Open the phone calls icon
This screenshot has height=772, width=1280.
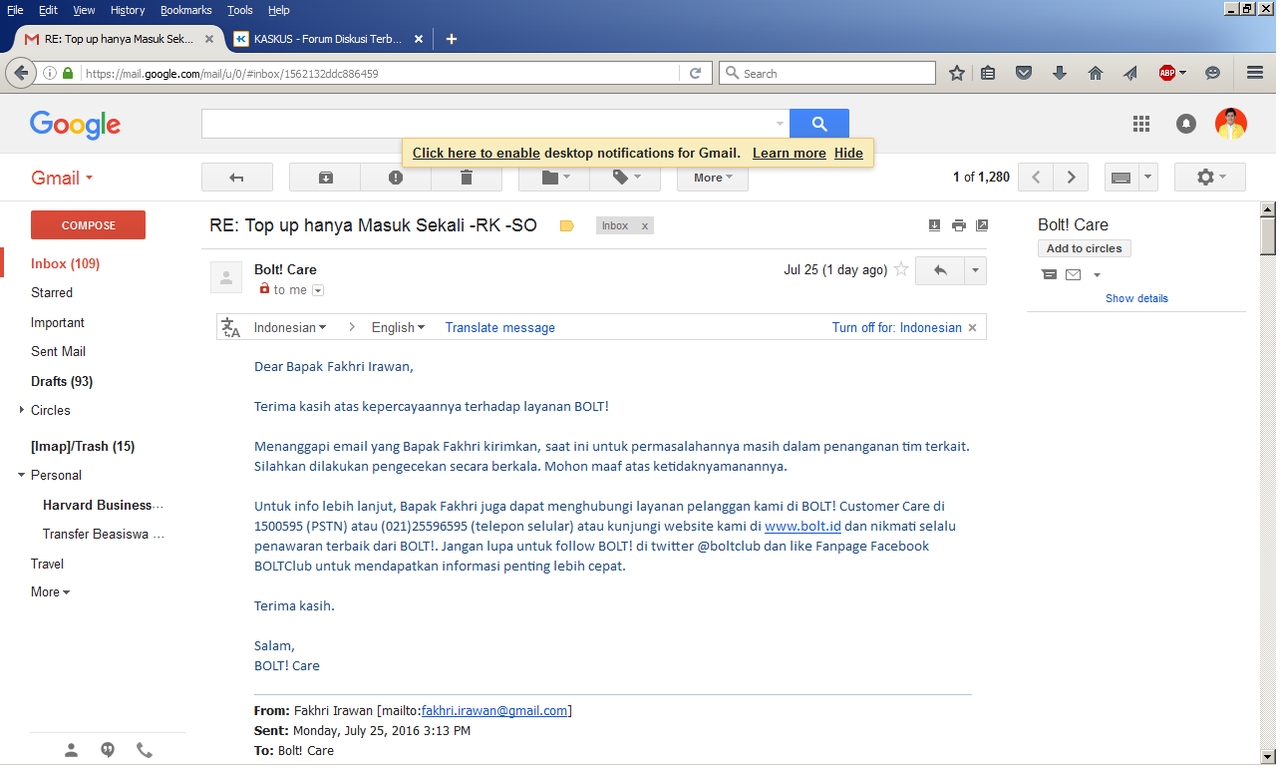pyautogui.click(x=144, y=750)
